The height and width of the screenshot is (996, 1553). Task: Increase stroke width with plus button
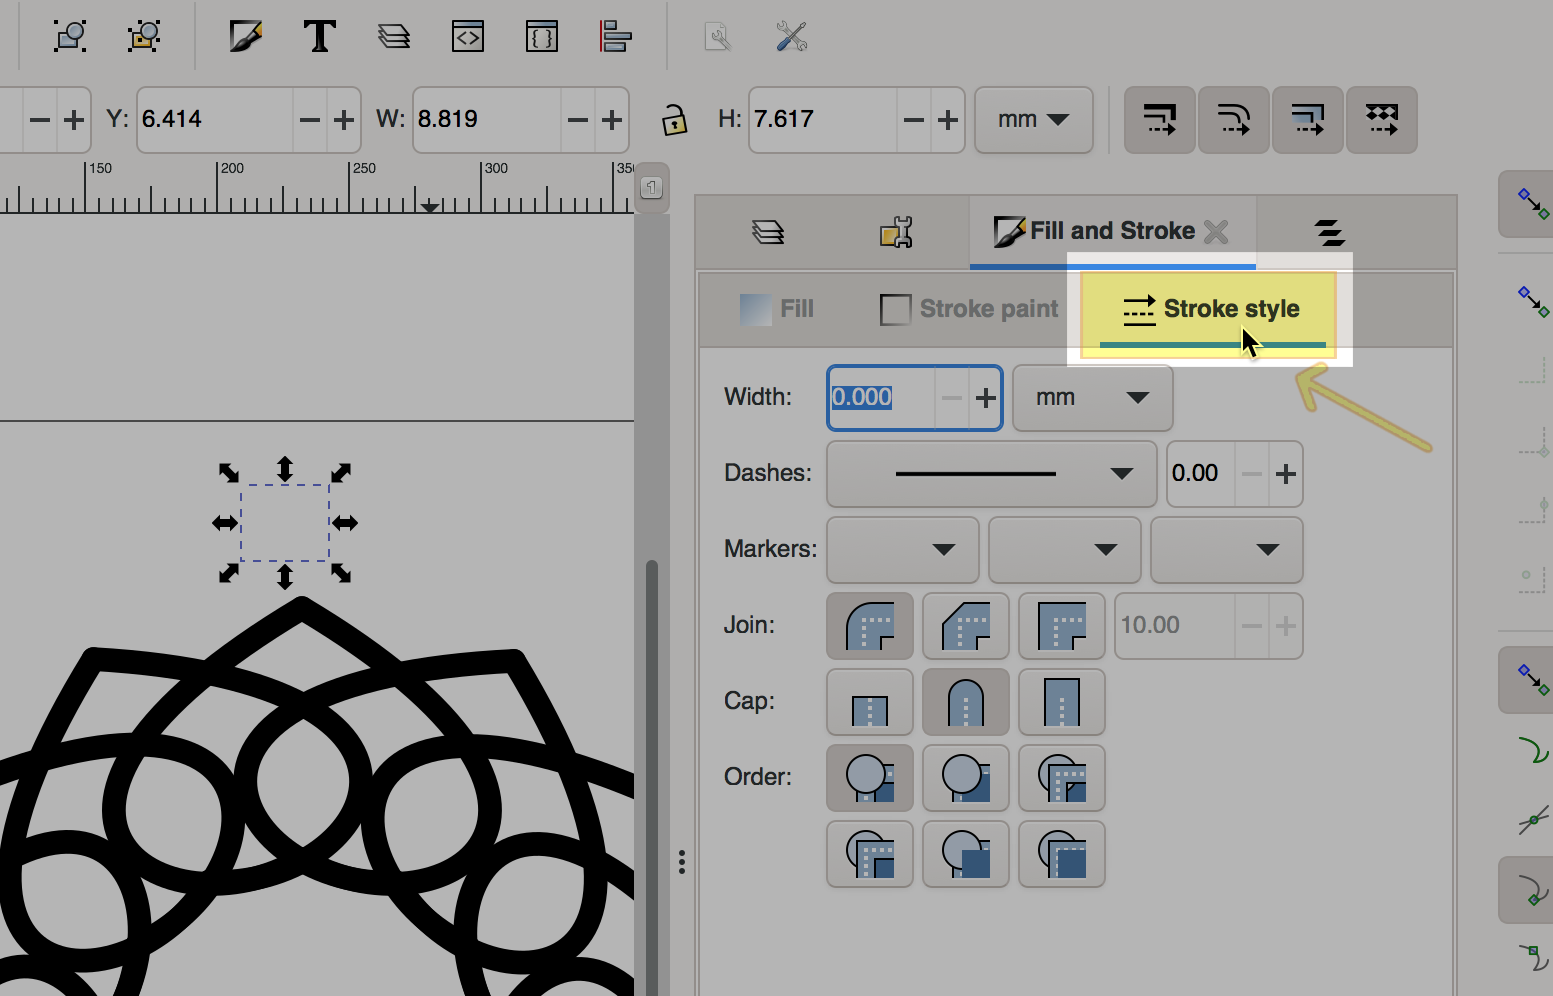986,398
